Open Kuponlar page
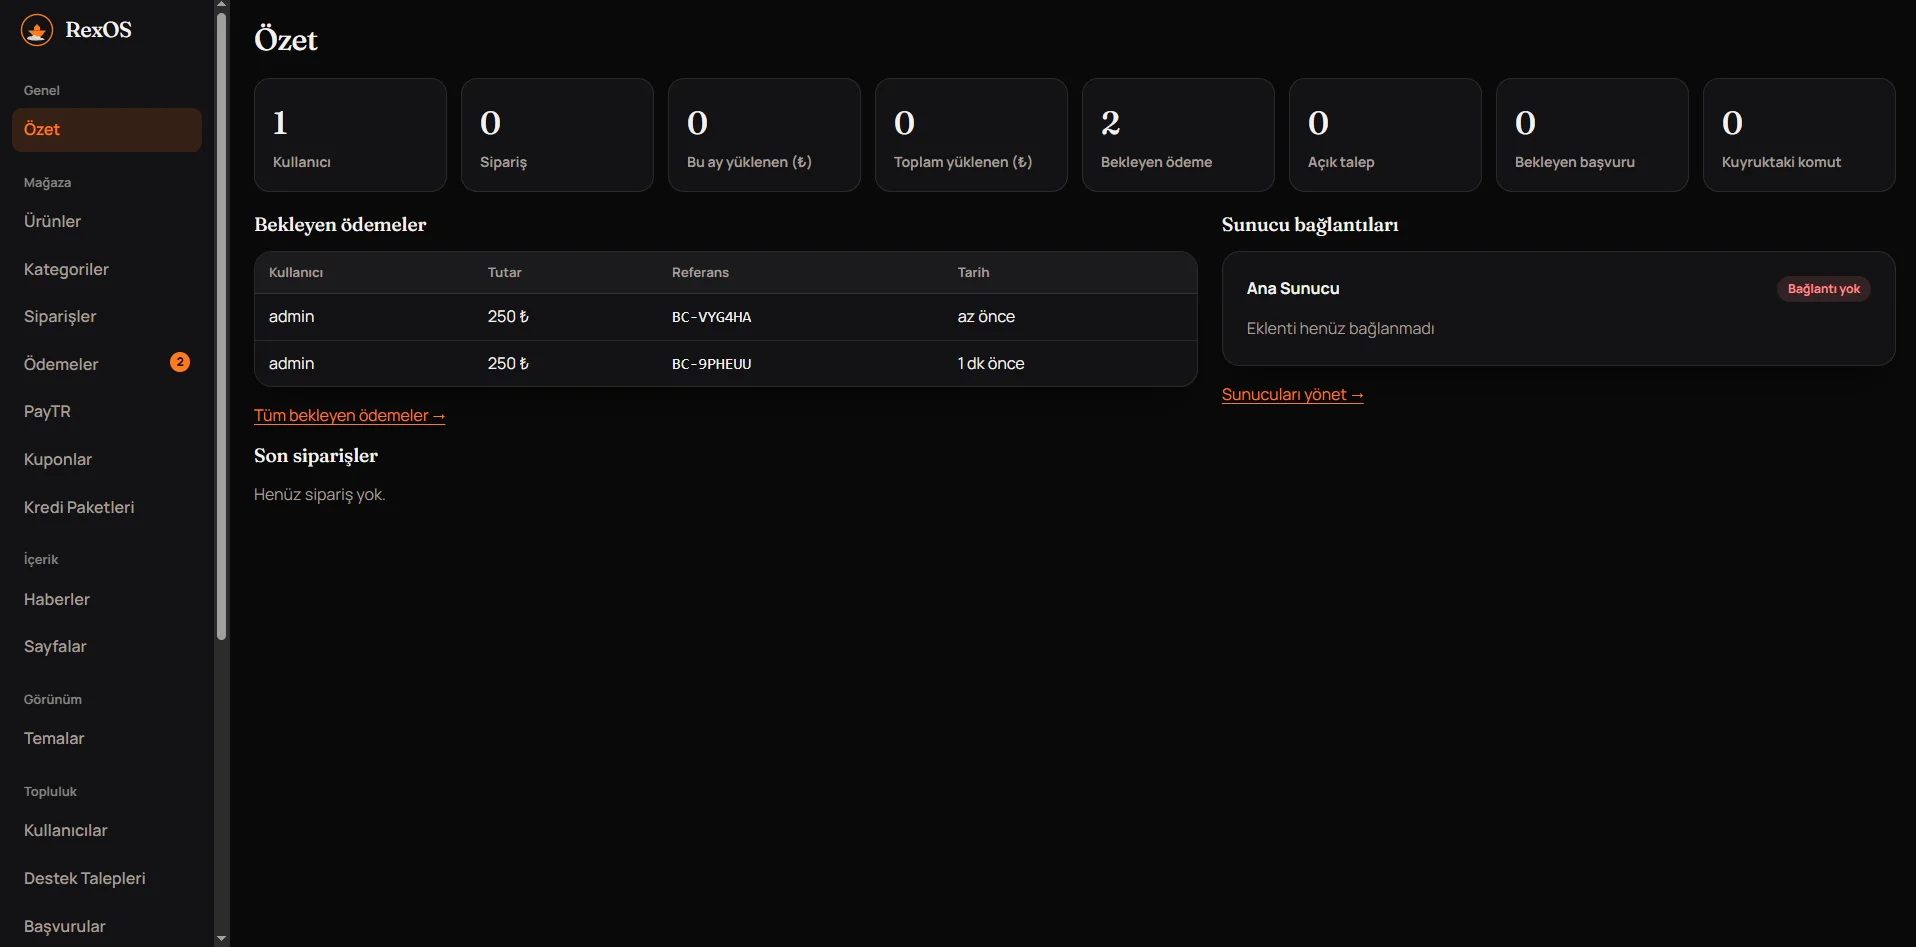 (107, 459)
